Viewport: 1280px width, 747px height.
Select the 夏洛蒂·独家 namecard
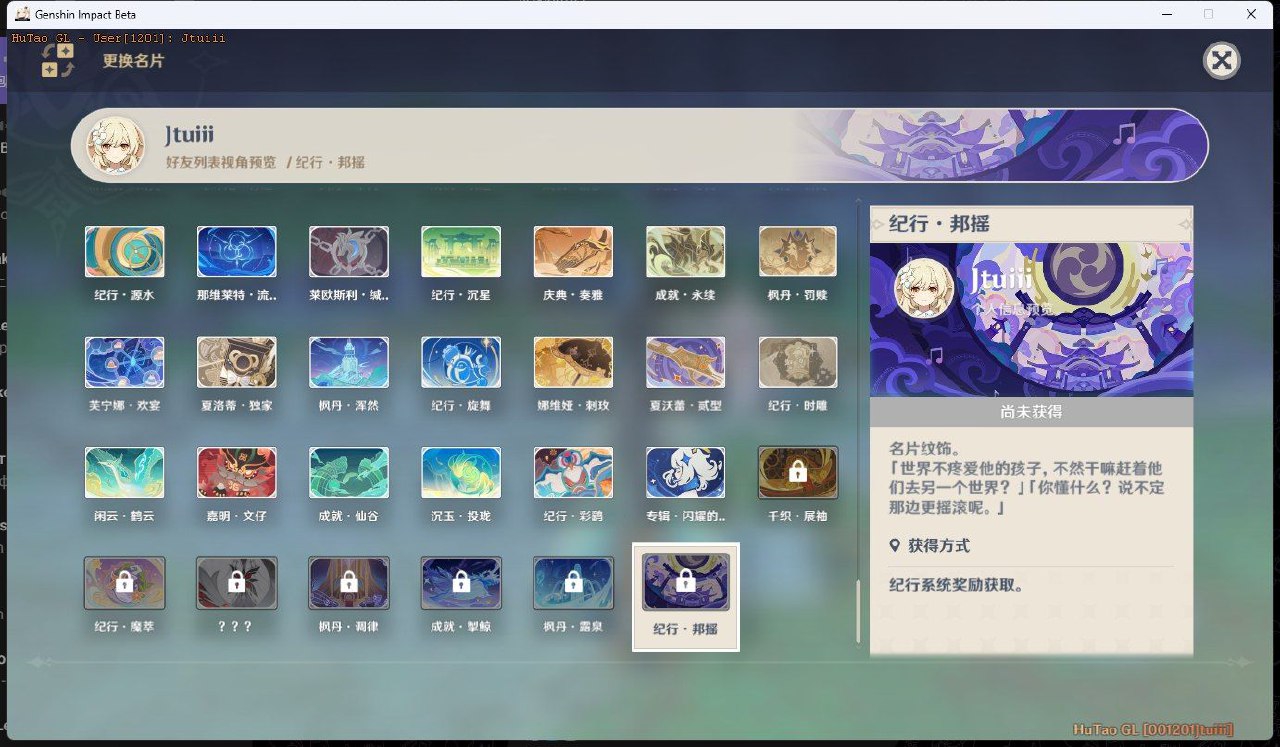click(237, 362)
